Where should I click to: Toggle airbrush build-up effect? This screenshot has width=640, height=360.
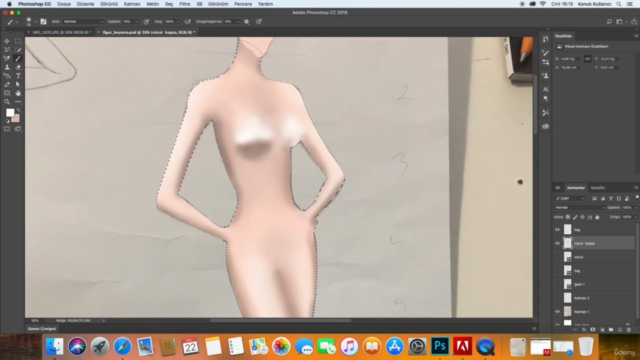(188, 22)
